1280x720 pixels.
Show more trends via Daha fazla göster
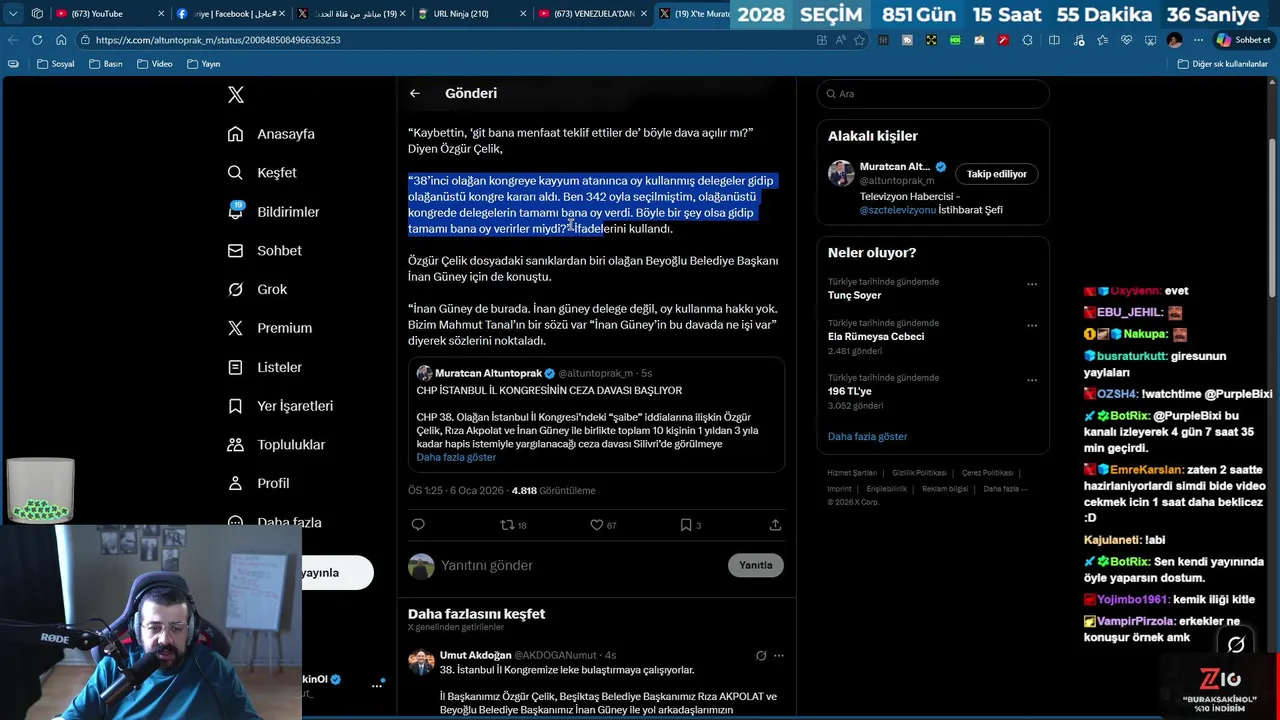coord(867,436)
